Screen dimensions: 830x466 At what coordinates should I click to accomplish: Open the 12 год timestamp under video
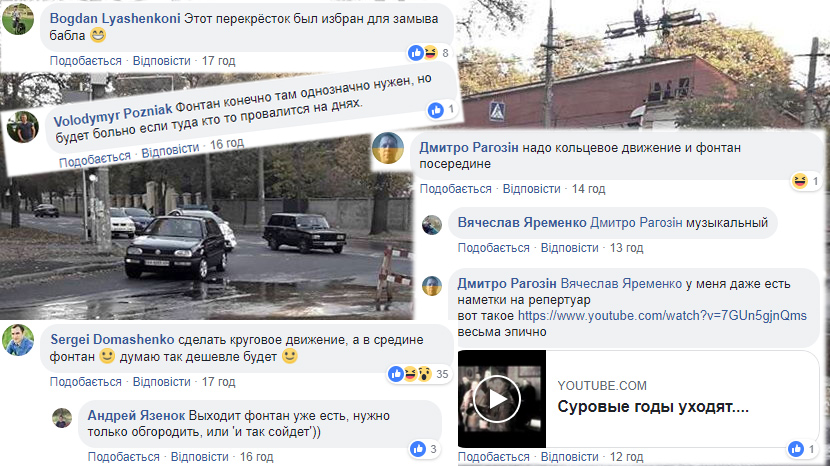coord(626,456)
